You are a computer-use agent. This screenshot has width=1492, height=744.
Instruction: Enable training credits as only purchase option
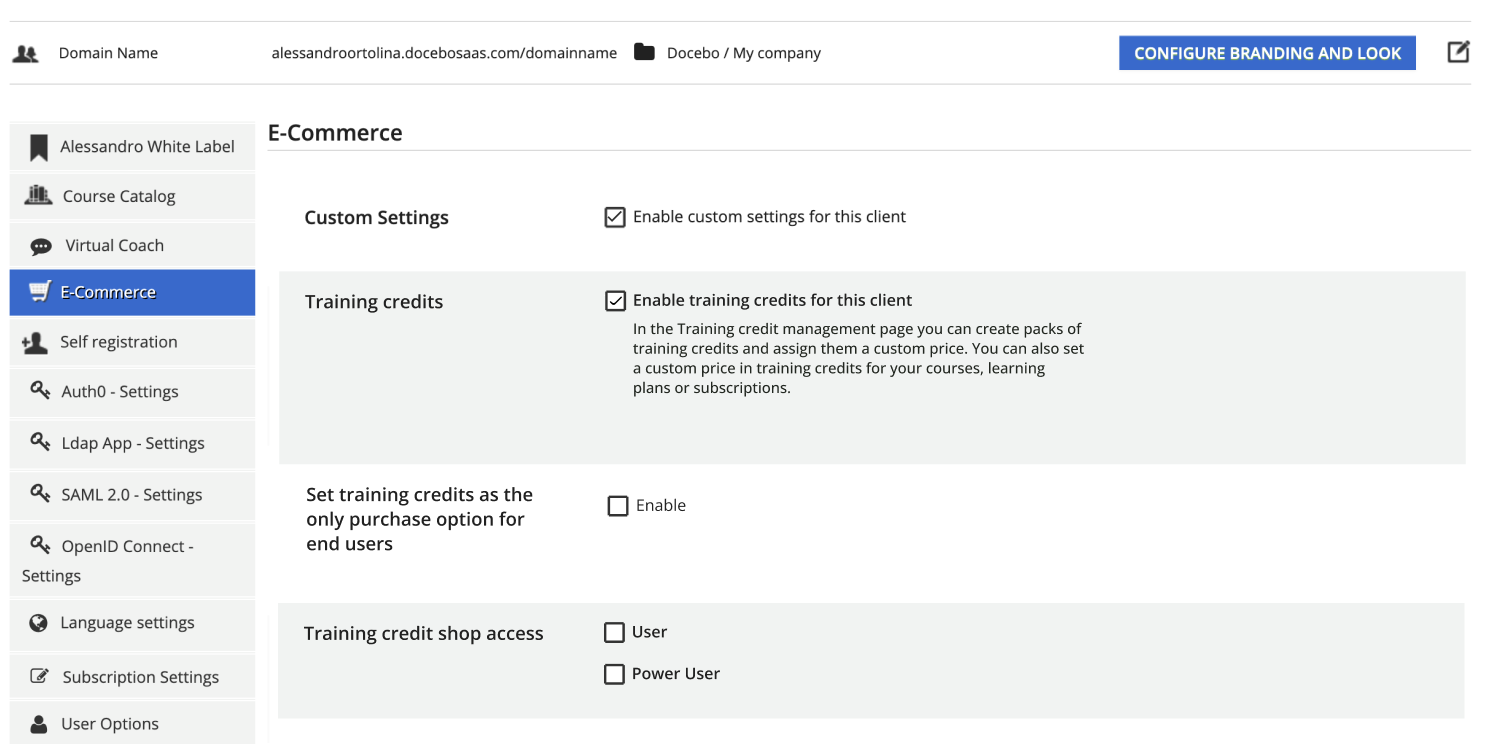click(x=618, y=506)
